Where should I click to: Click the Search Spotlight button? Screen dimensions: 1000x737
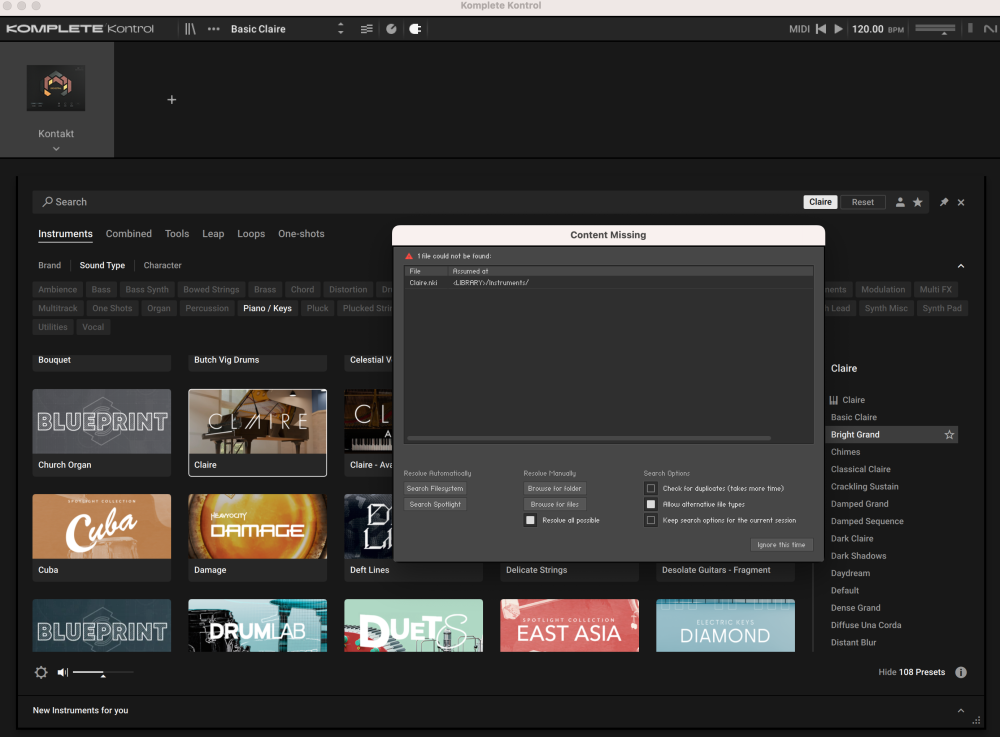pos(436,504)
